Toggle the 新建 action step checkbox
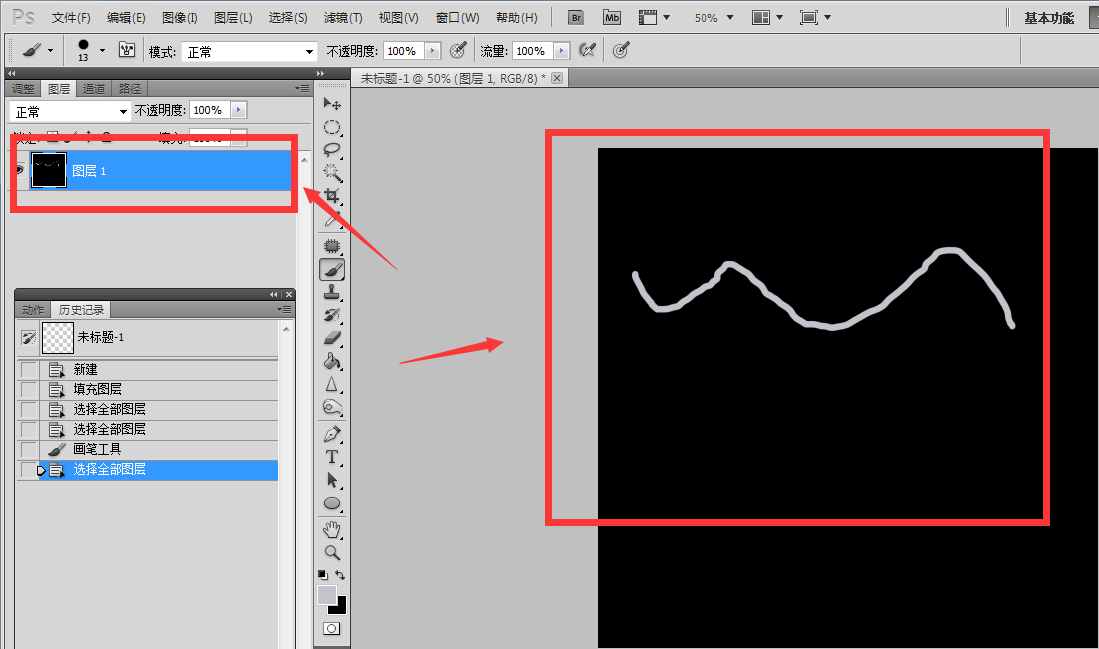Viewport: 1099px width, 649px height. (29, 369)
